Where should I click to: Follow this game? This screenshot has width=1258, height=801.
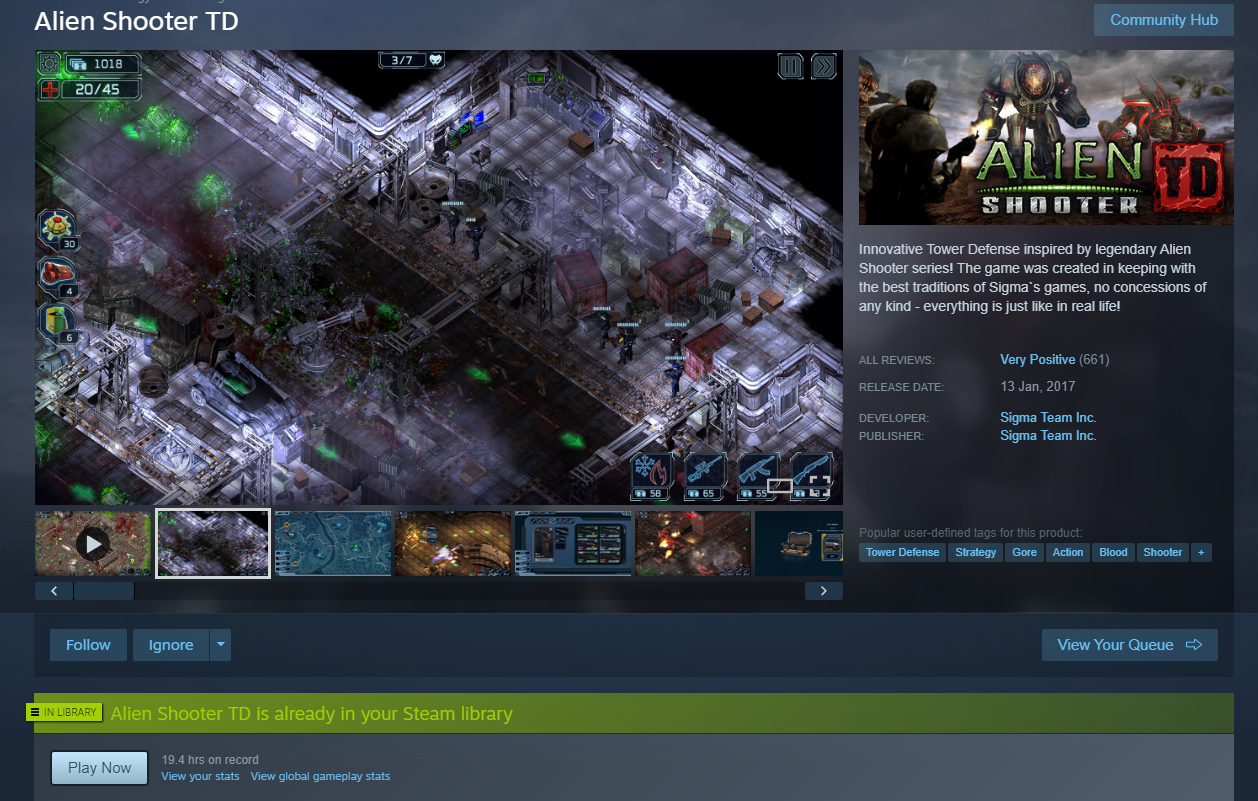pos(88,645)
